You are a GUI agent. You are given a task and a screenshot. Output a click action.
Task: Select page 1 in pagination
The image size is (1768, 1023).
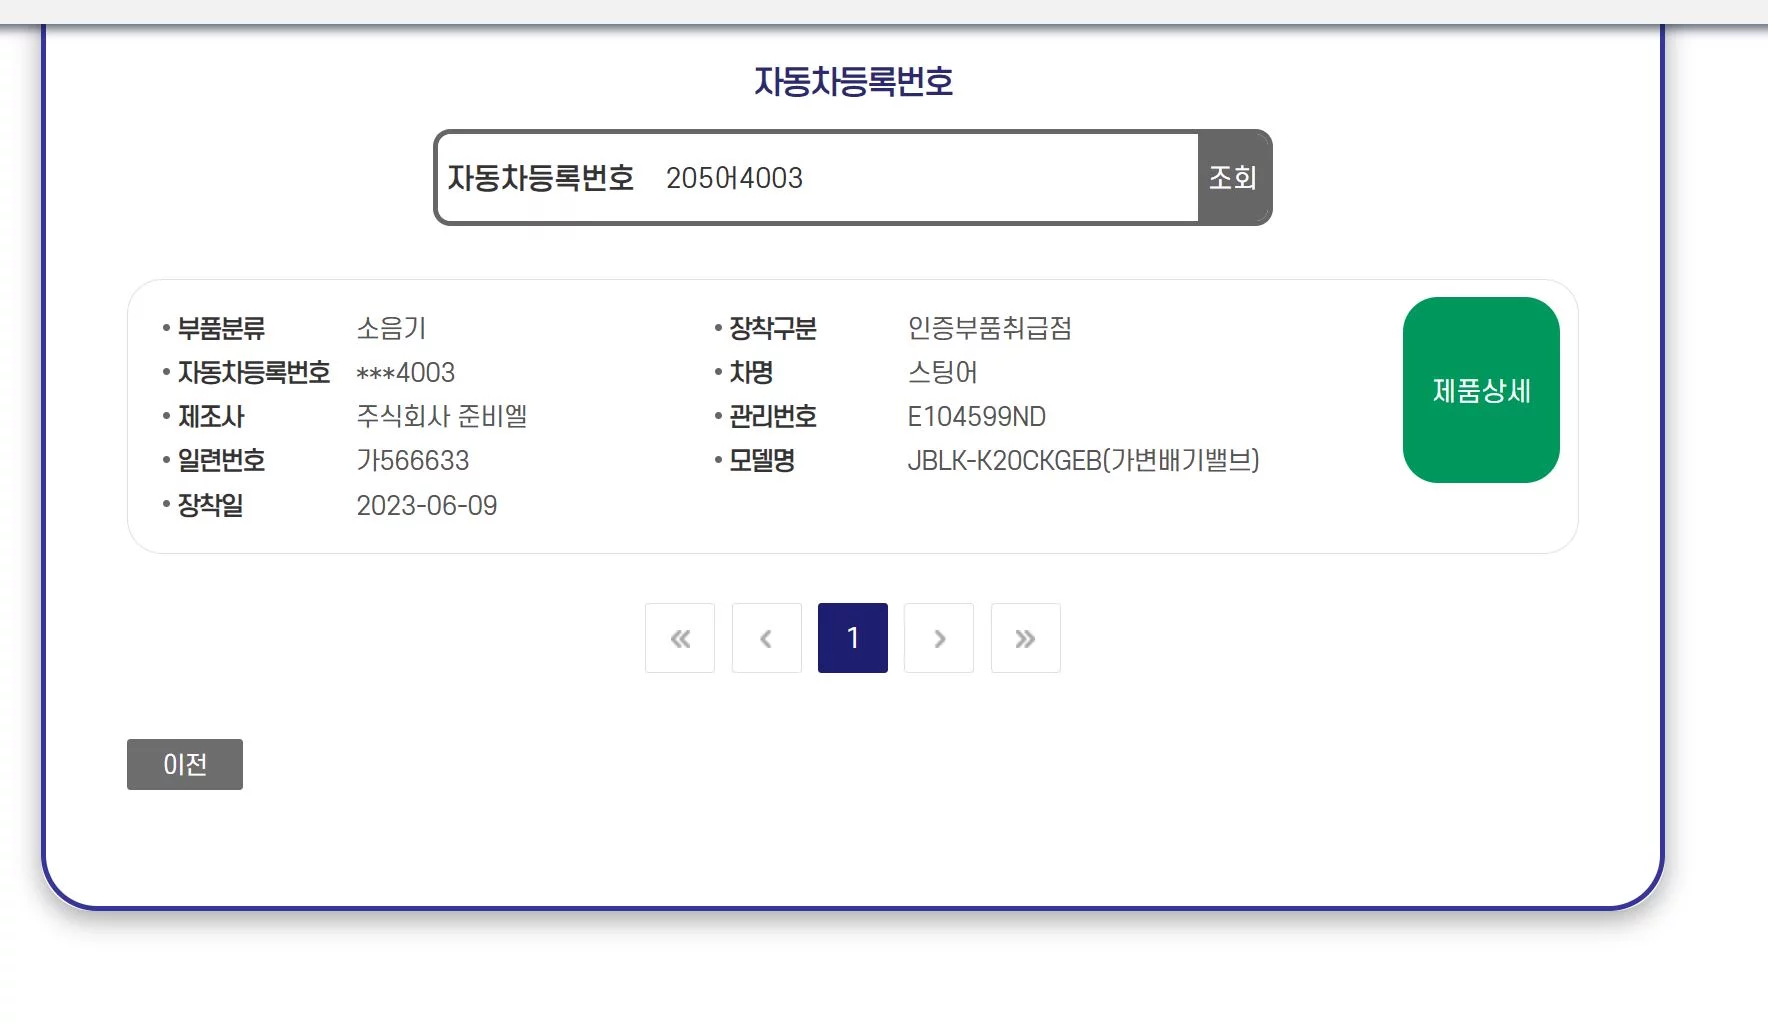852,638
